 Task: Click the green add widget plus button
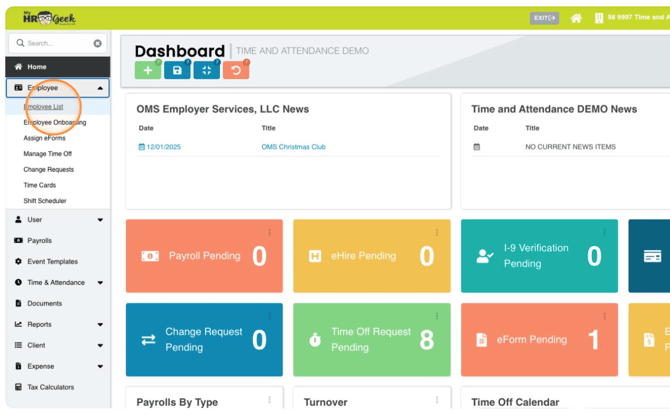[x=148, y=70]
